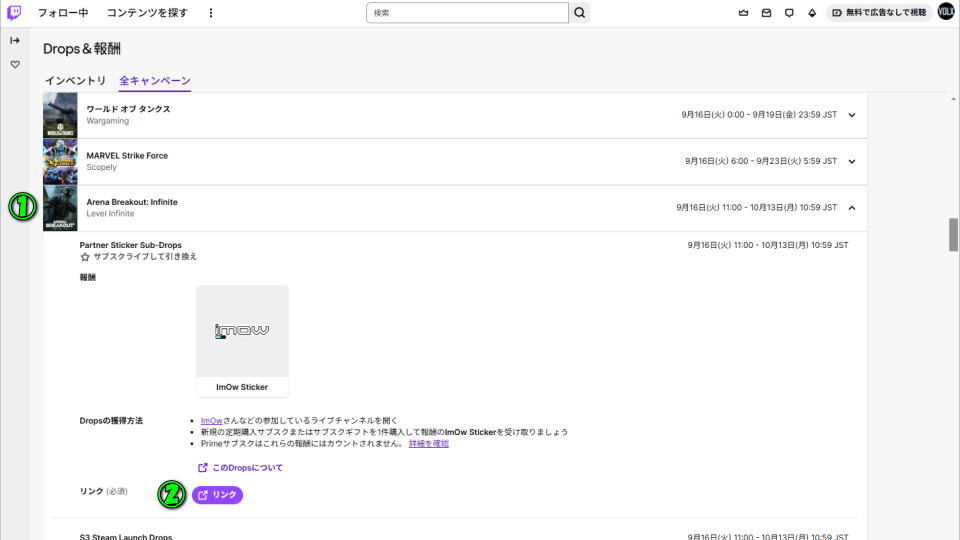Click the ImOw Sticker reward image
Viewport: 960px width, 540px height.
click(242, 331)
